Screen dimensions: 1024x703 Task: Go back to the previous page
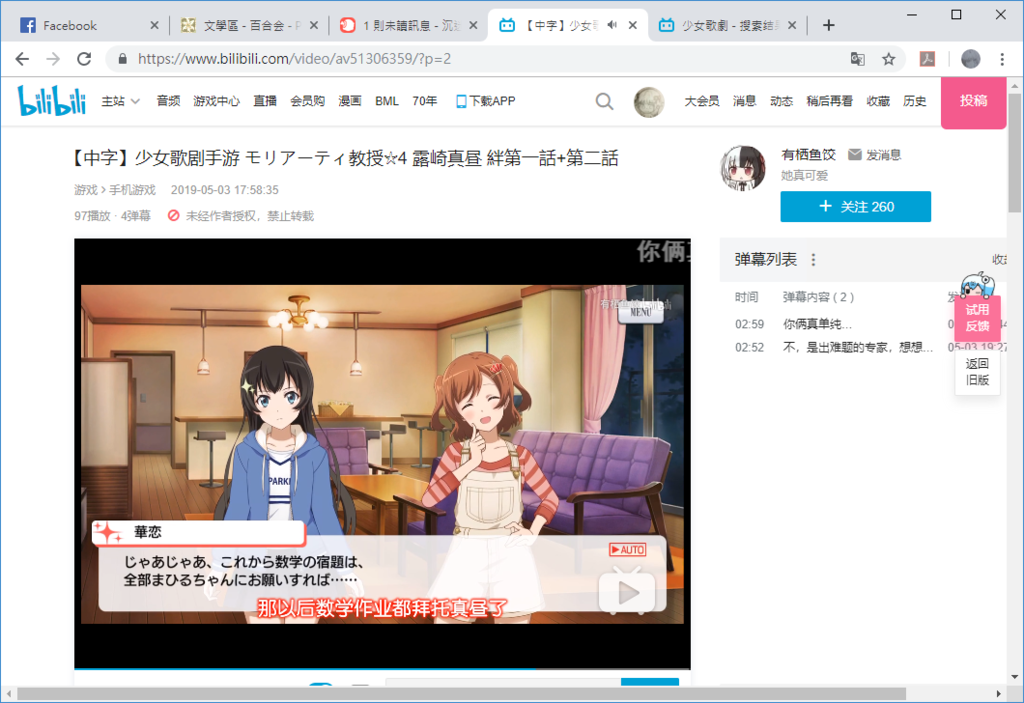(22, 59)
